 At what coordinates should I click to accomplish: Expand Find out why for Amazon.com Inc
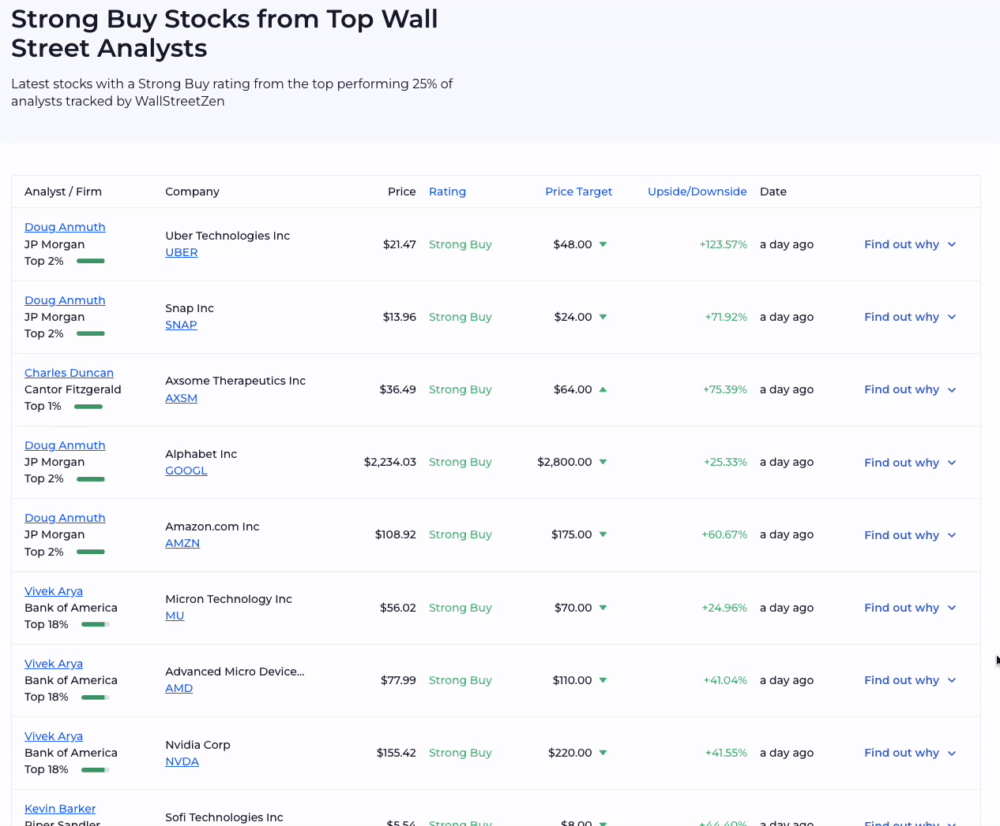(910, 535)
